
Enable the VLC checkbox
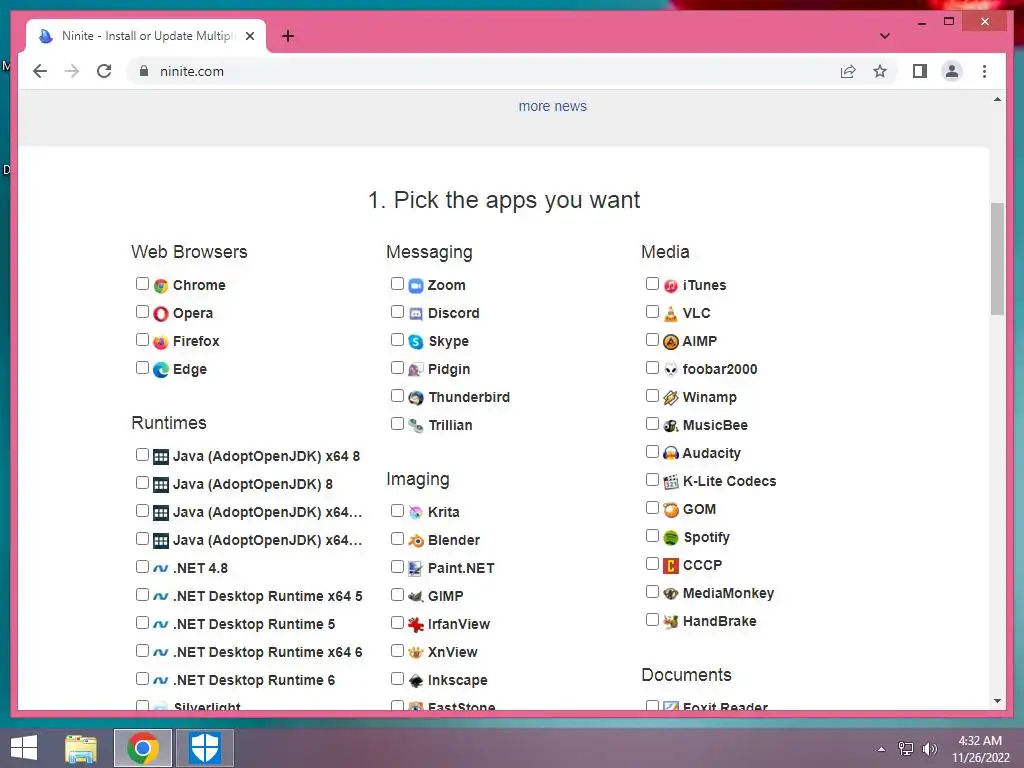pyautogui.click(x=652, y=312)
